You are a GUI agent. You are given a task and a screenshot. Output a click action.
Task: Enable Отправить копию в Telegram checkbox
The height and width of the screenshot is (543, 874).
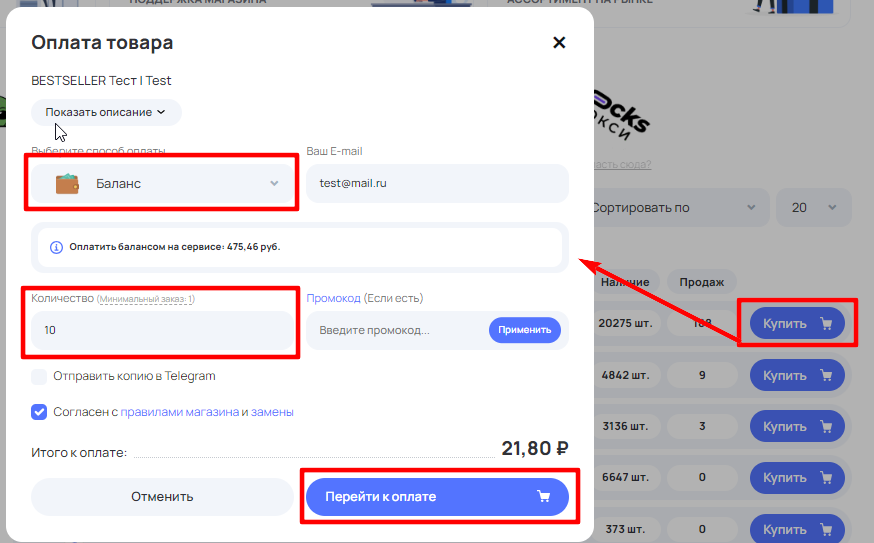39,376
